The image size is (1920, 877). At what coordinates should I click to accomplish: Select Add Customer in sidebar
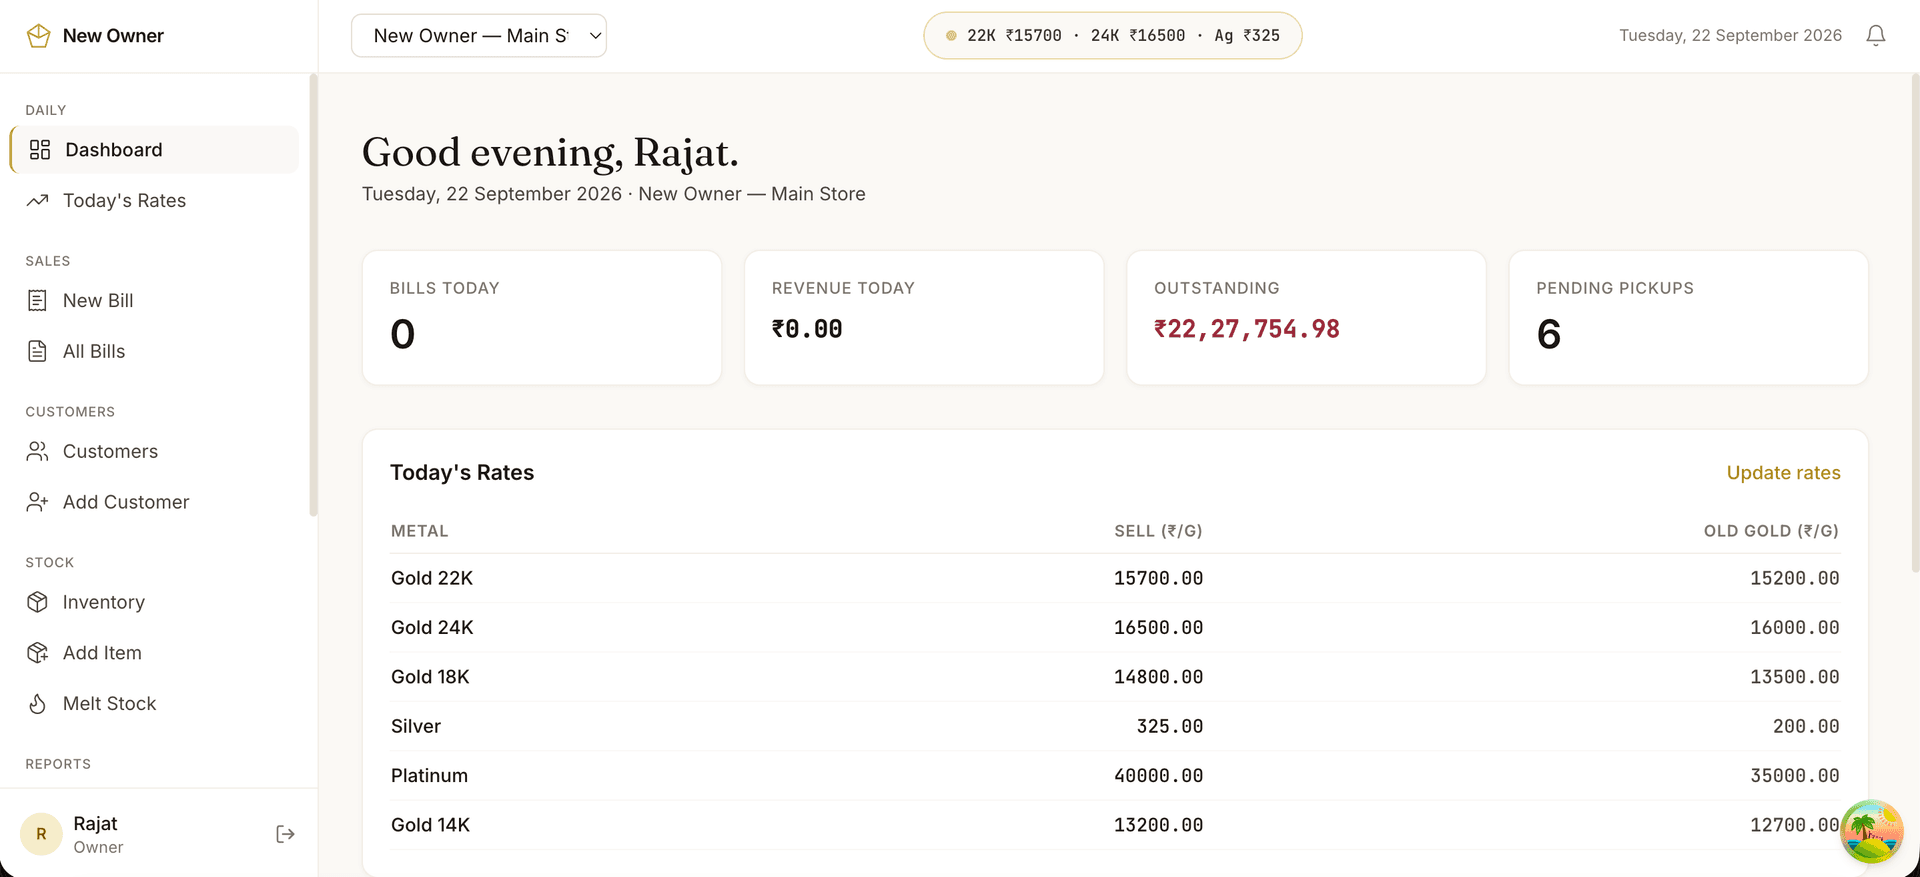(154, 502)
